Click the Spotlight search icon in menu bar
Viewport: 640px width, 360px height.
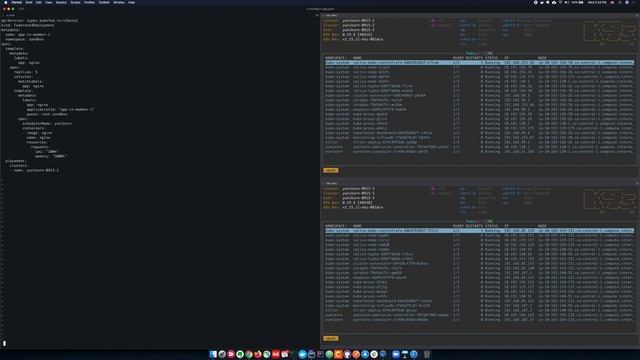point(620,2)
